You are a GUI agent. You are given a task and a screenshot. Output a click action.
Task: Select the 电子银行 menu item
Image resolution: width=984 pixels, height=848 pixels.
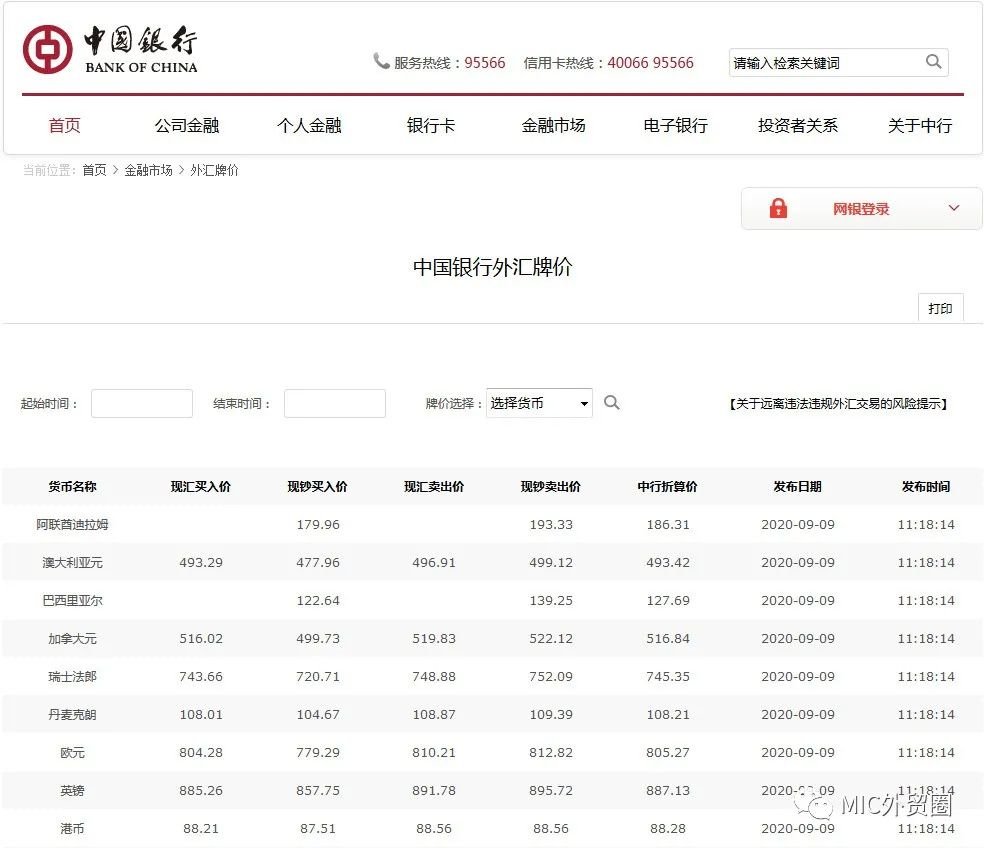pyautogui.click(x=675, y=125)
